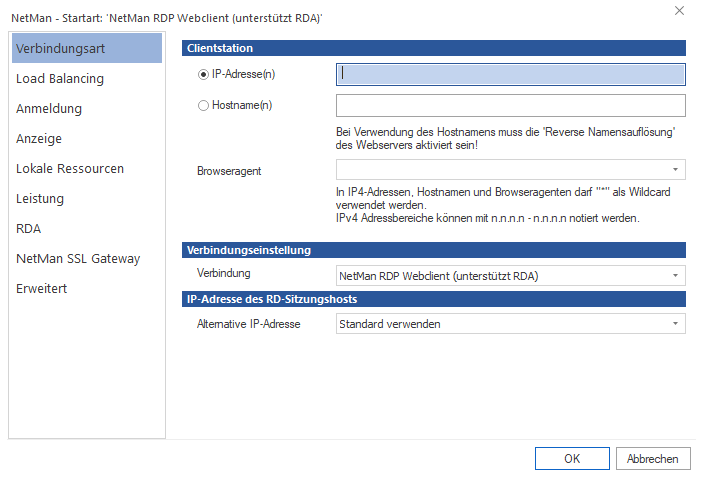Select Lokale Ressourcen in the sidebar
Viewport: 703px width, 482px height.
click(x=70, y=169)
